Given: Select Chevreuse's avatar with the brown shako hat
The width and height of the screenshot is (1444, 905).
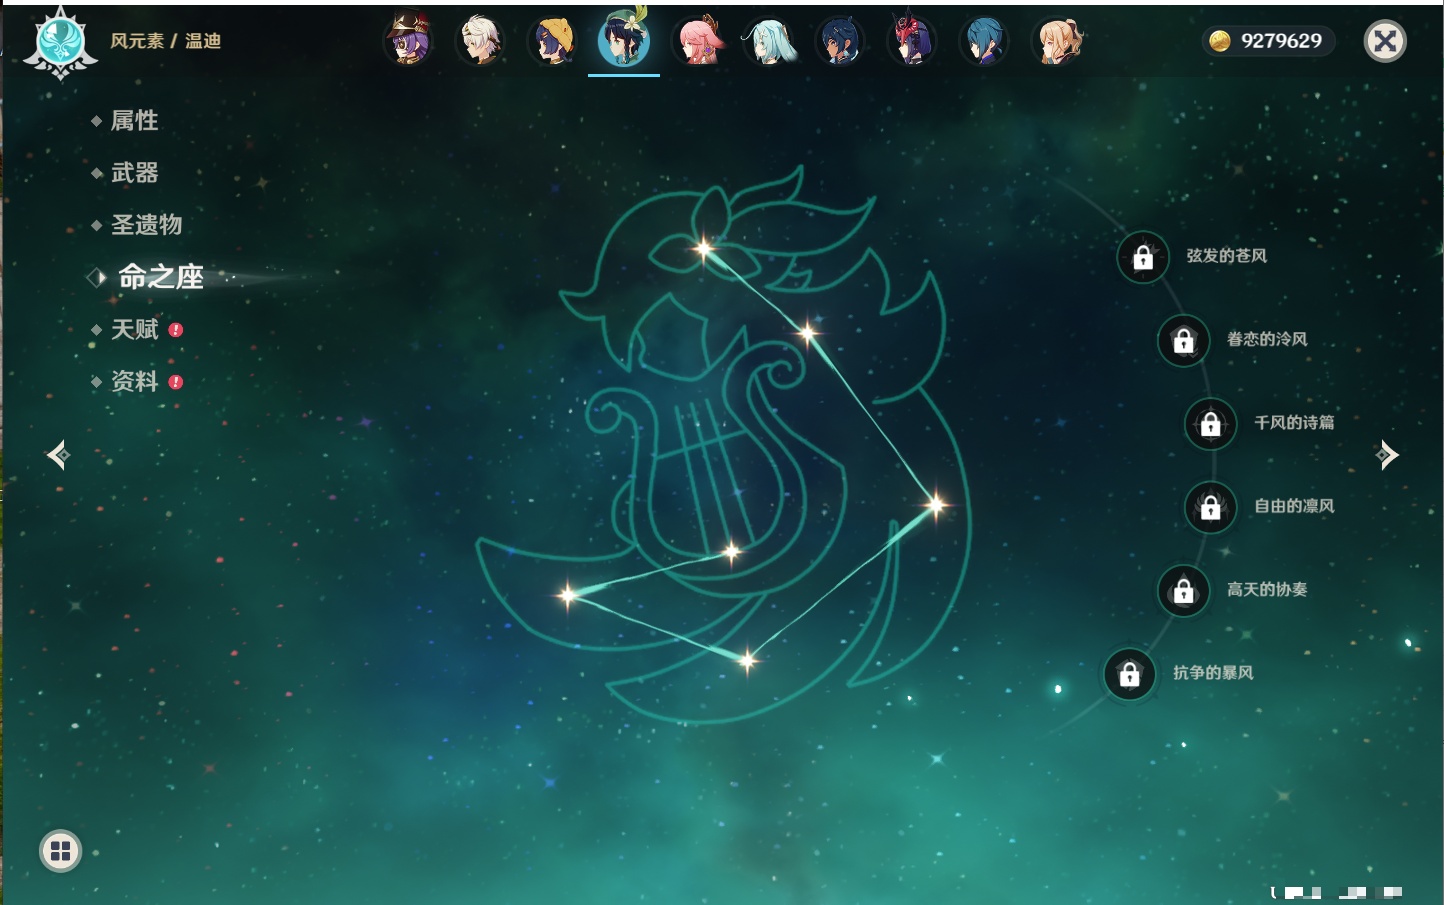Looking at the screenshot, I should pyautogui.click(x=408, y=41).
